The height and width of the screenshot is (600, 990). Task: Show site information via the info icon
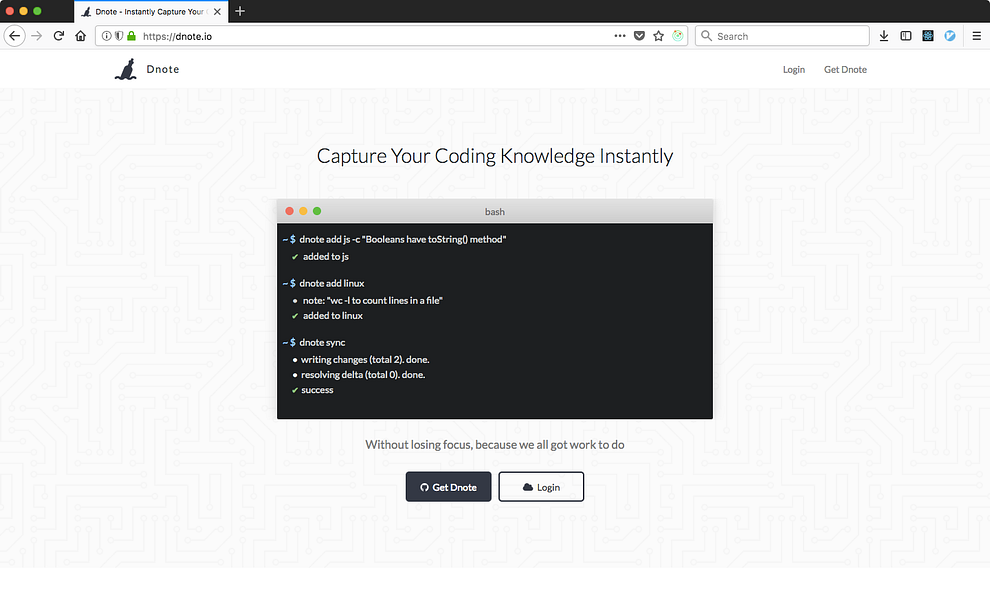click(107, 36)
